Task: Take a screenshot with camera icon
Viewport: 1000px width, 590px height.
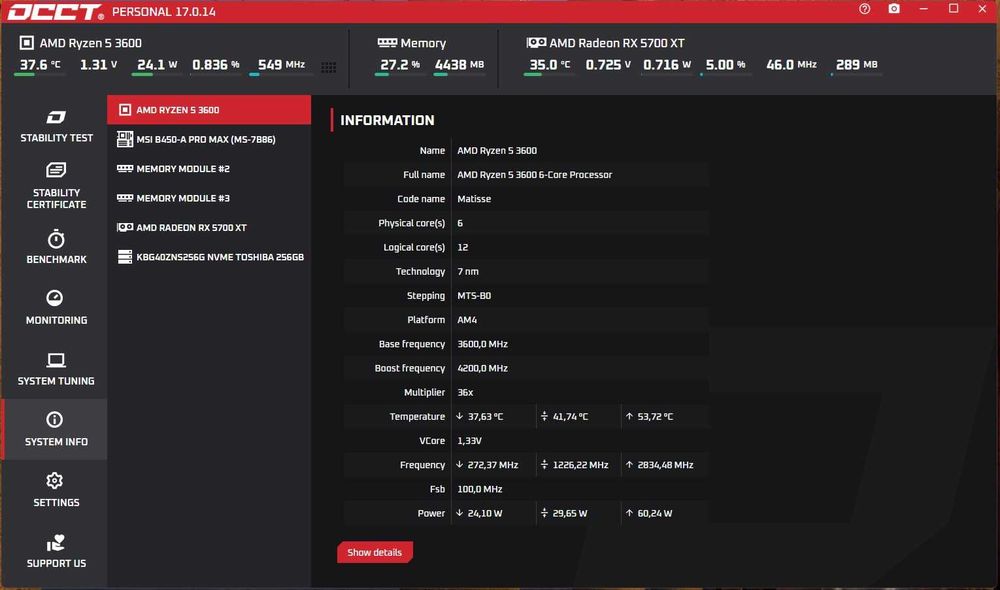Action: [x=894, y=9]
